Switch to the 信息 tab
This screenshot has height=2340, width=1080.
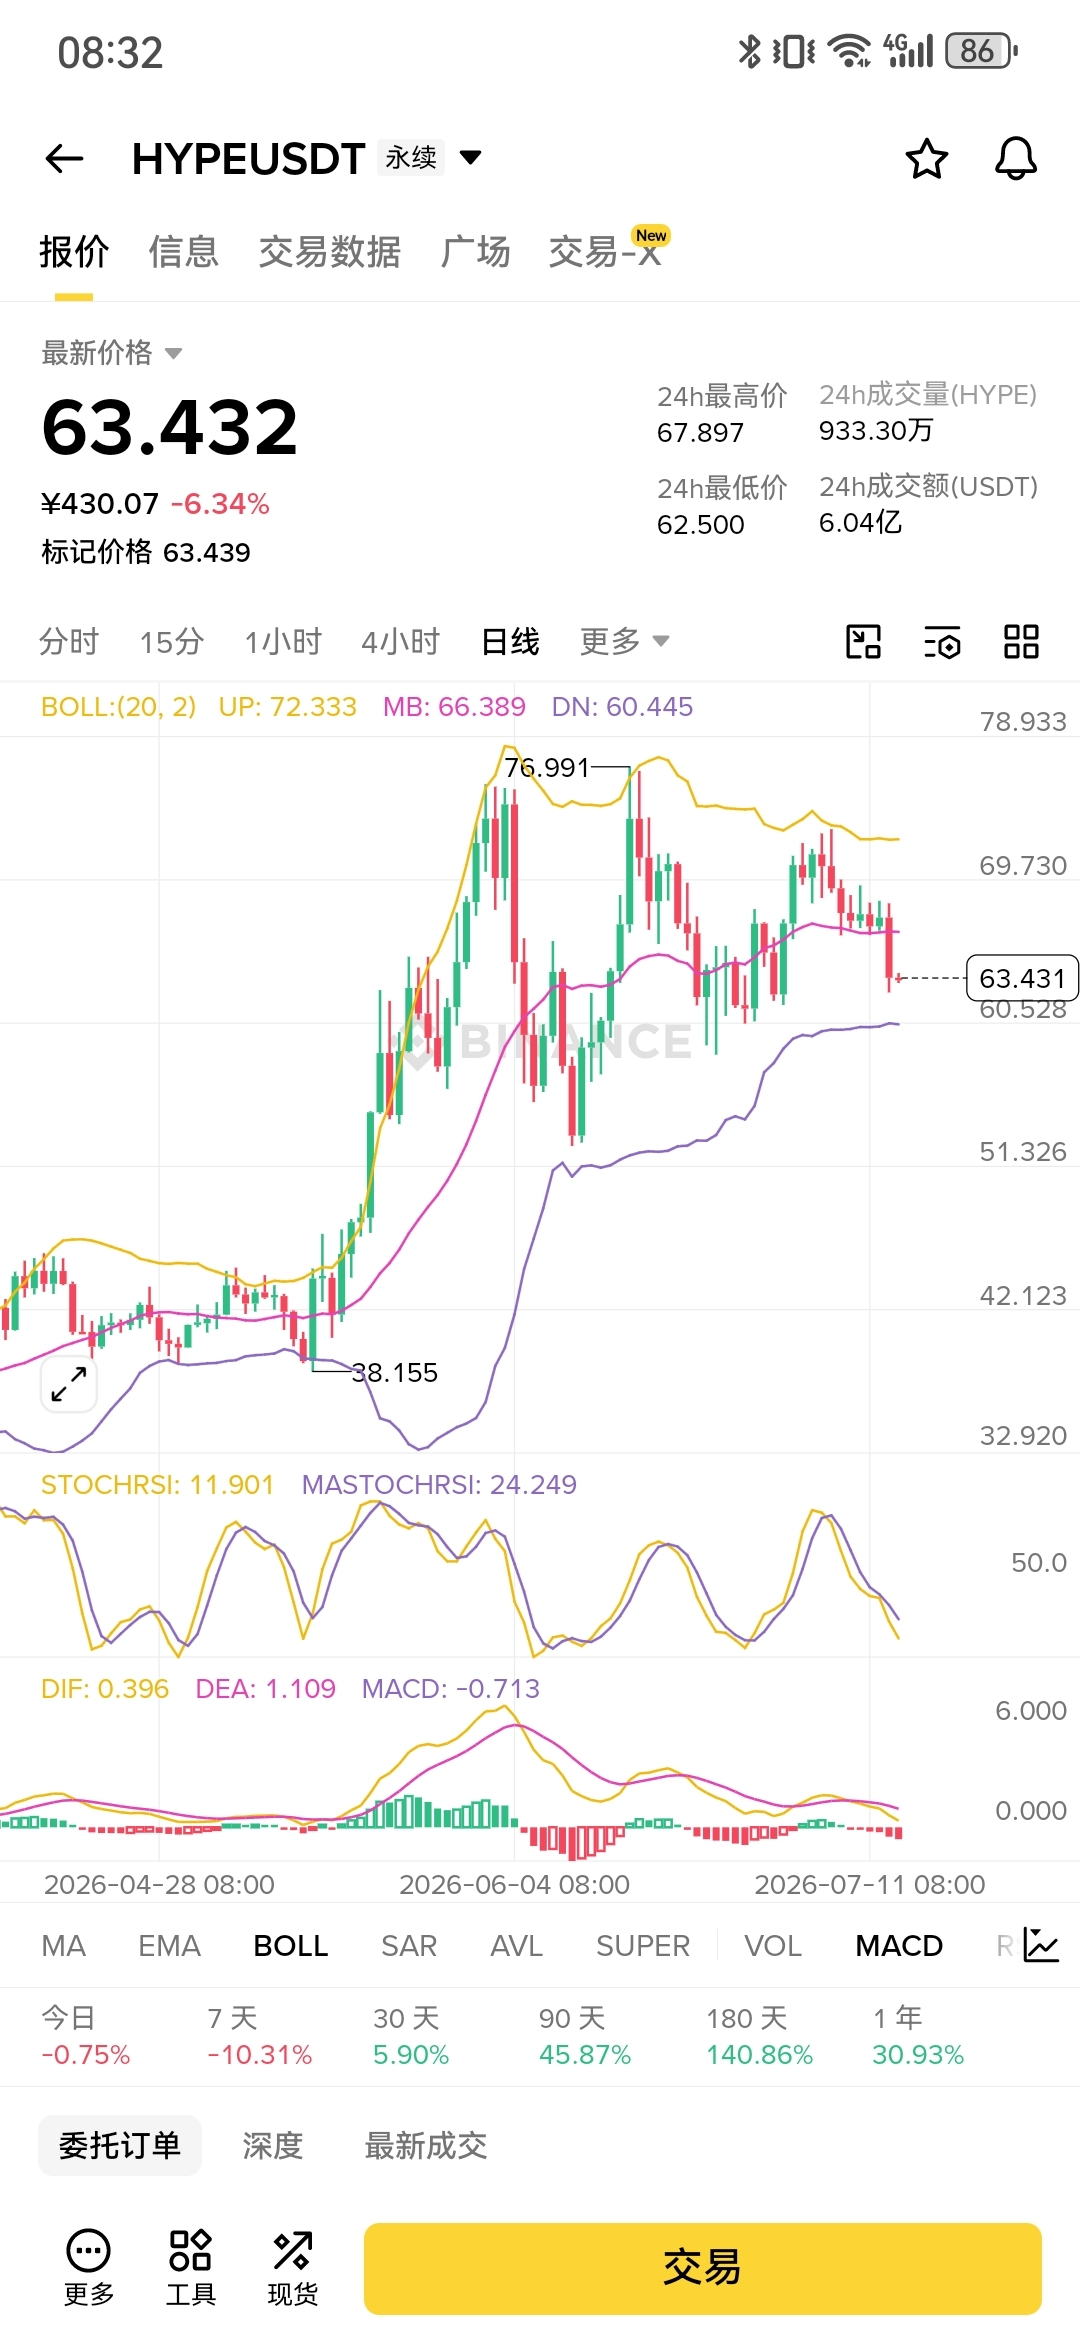[x=184, y=252]
